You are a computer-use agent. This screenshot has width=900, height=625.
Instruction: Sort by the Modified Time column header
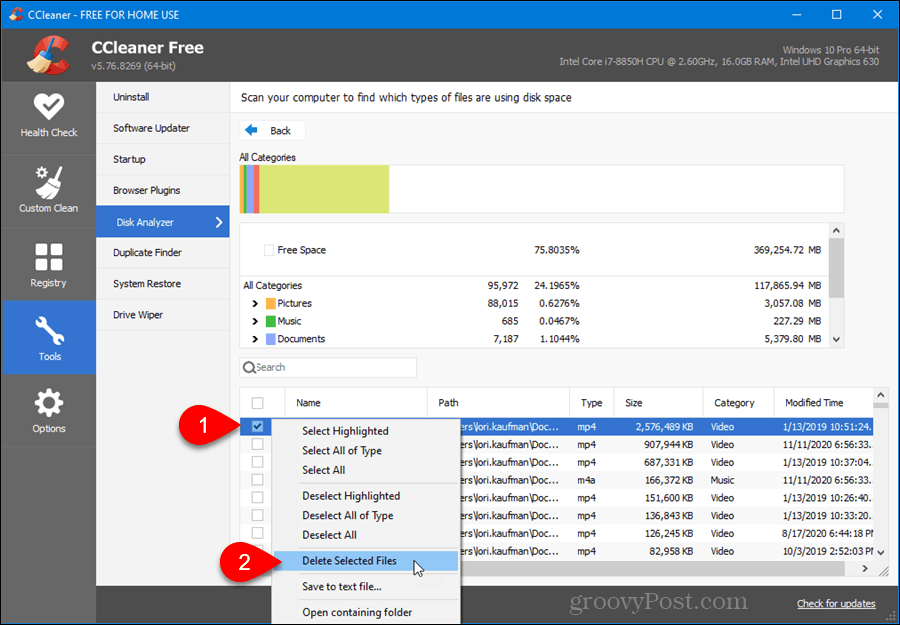point(824,403)
